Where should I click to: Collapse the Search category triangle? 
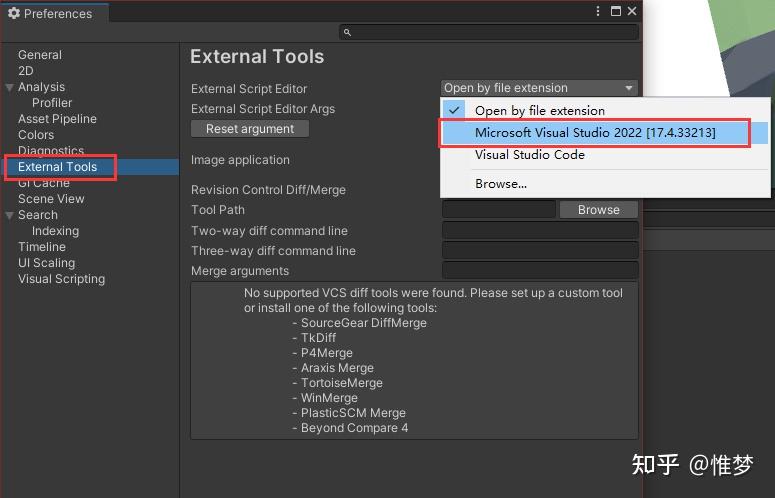click(x=9, y=215)
